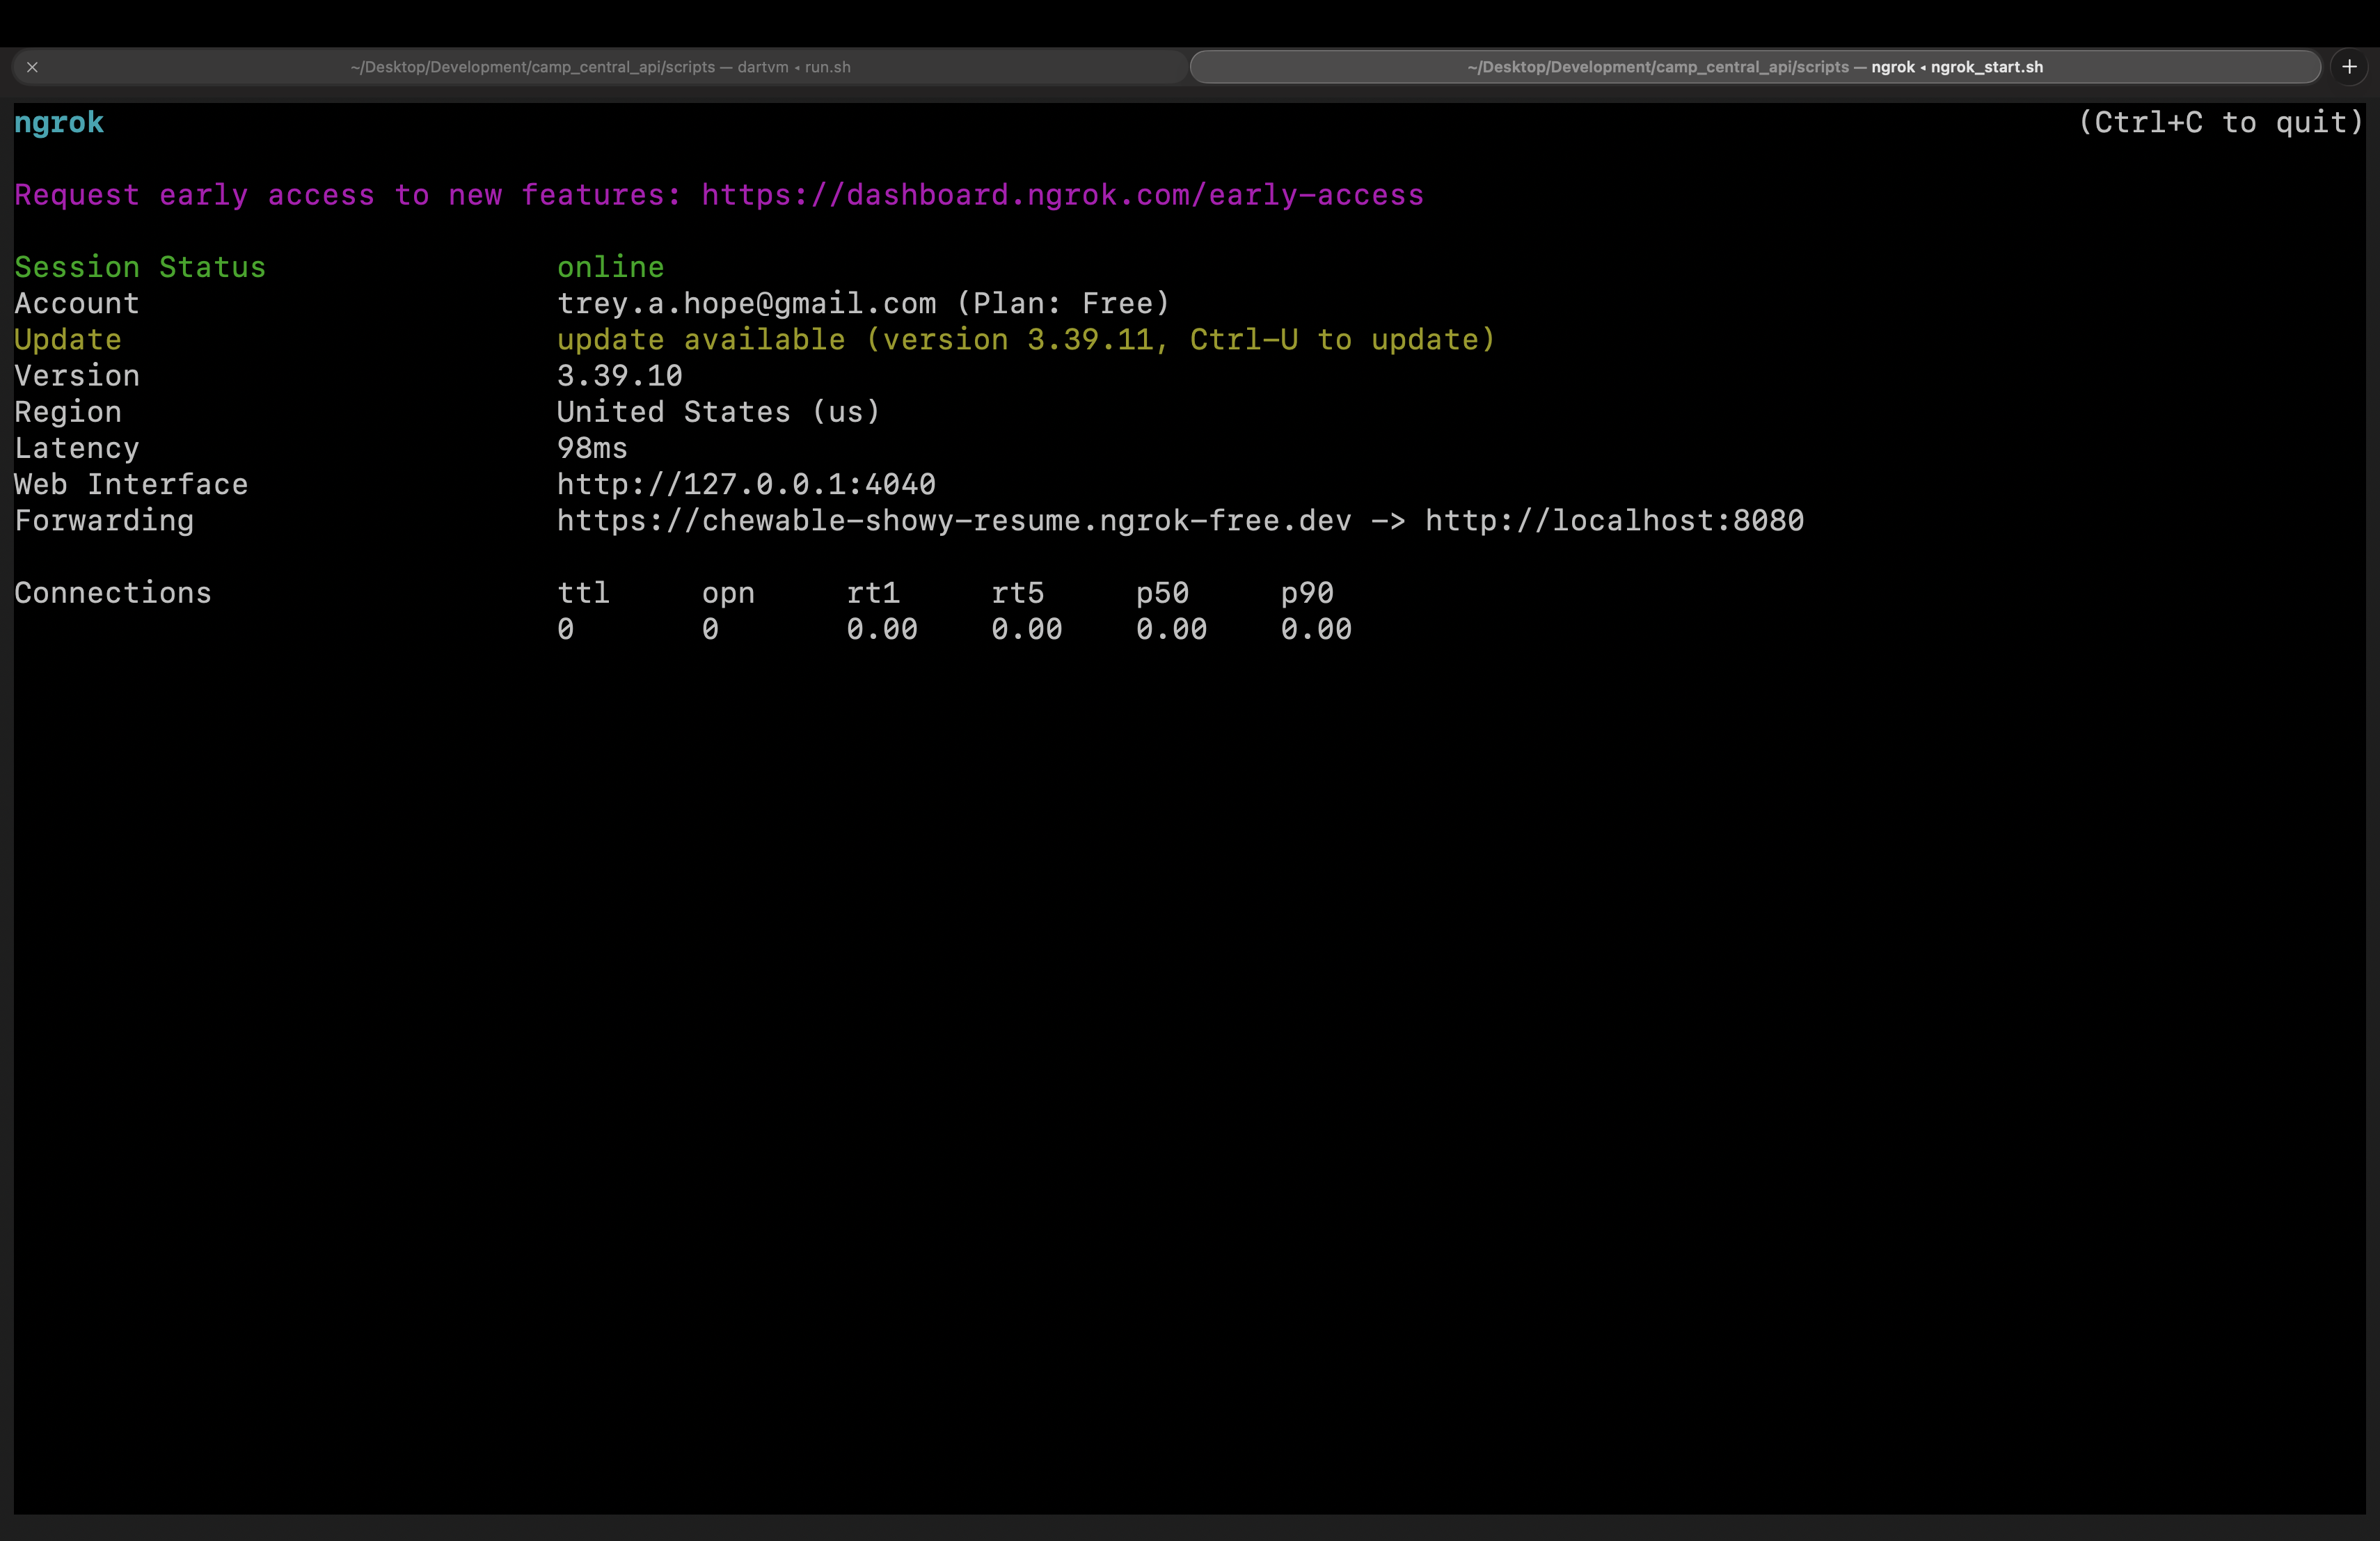The width and height of the screenshot is (2380, 1541).
Task: Click the 'p50' column header
Action: [x=1162, y=593]
